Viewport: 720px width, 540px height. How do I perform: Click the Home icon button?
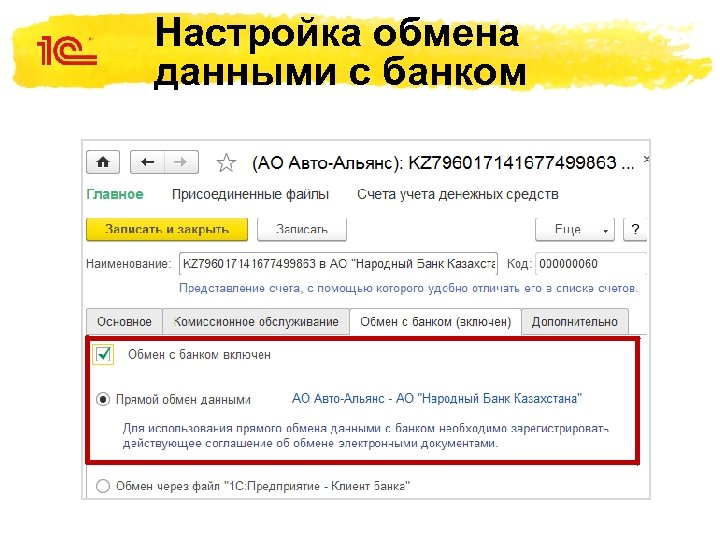tap(103, 162)
